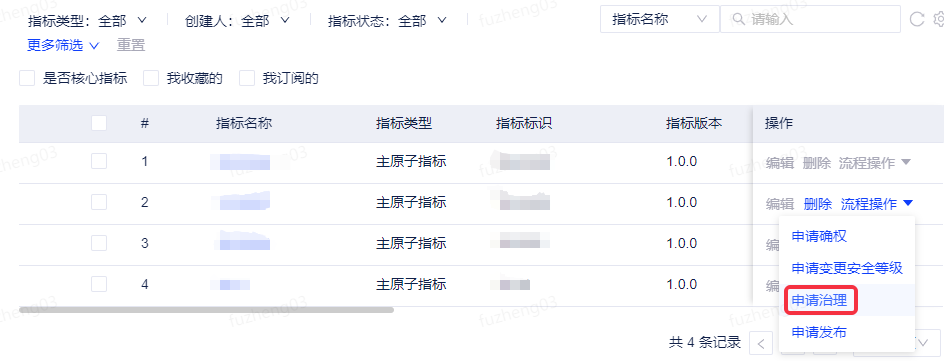Go to previous page arrow
This screenshot has height=361, width=944.
tap(761, 344)
